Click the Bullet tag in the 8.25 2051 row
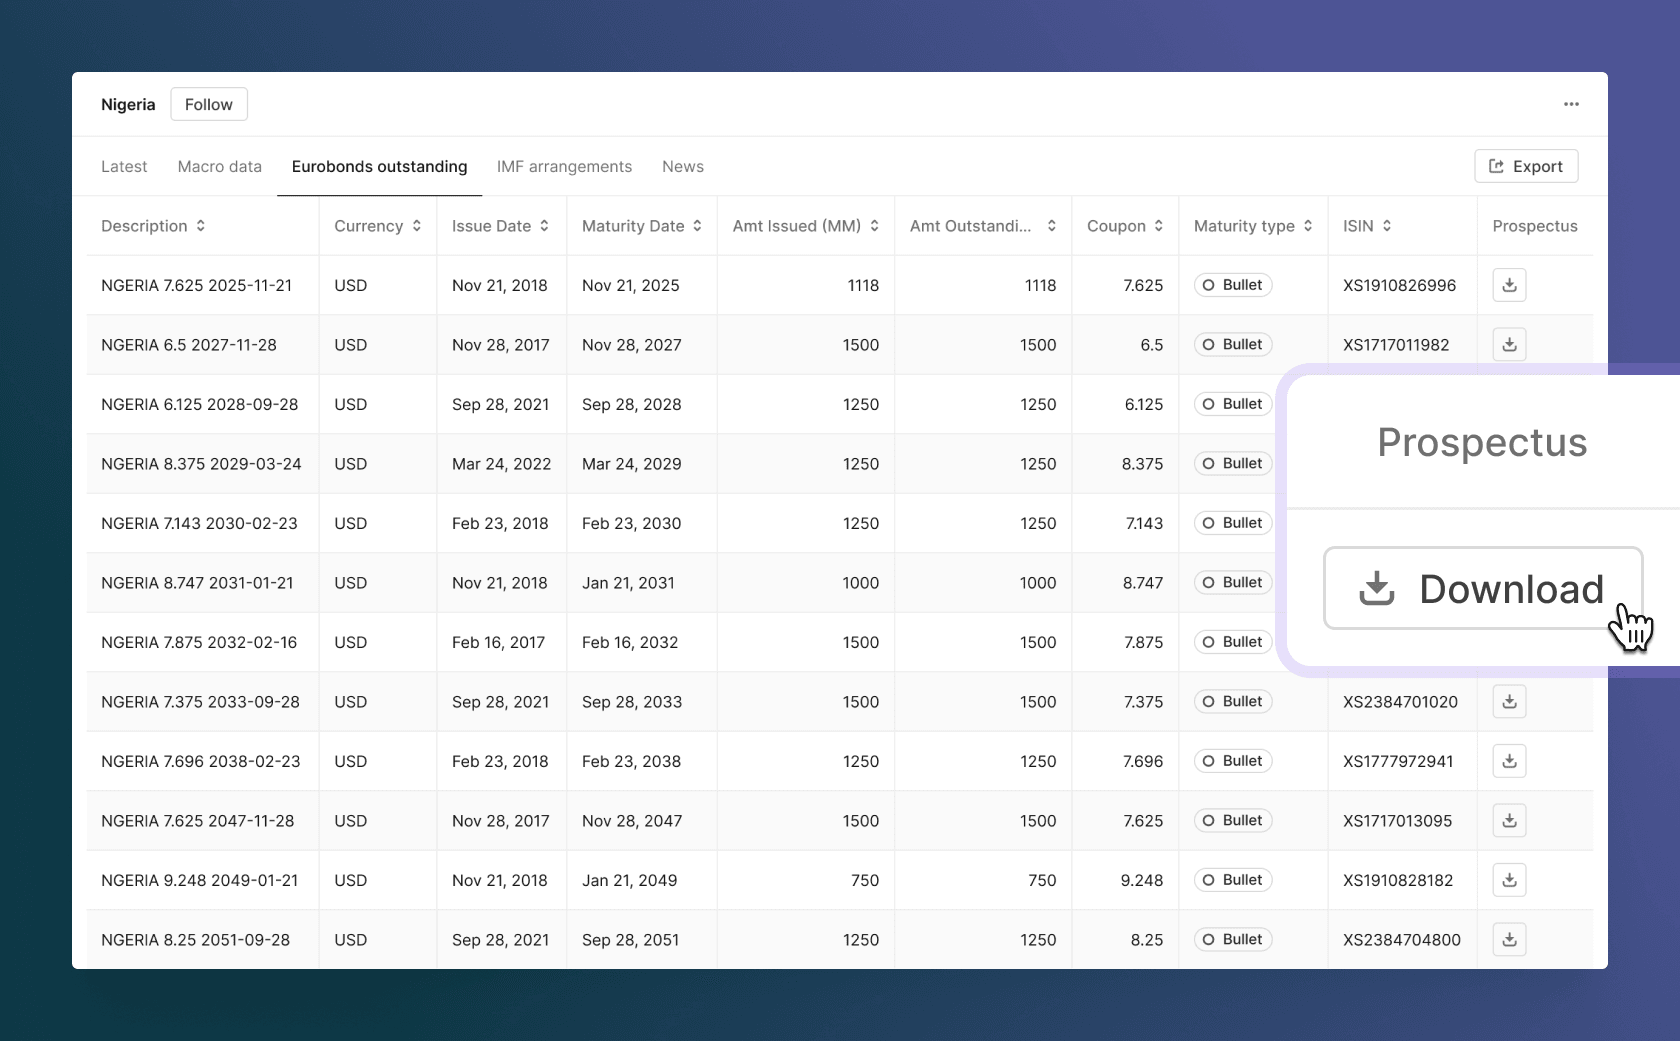 click(x=1233, y=939)
